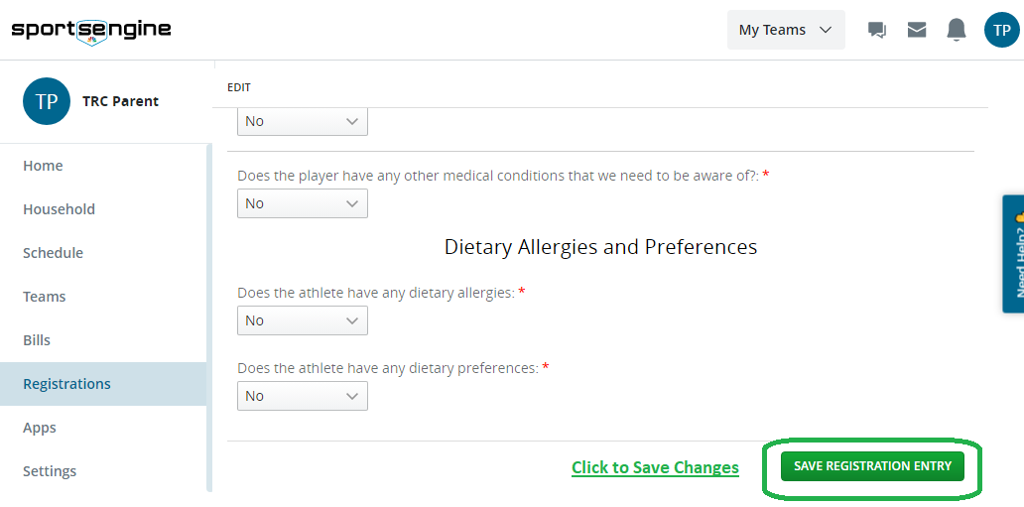
Task: Open the mail envelope icon
Action: click(917, 30)
